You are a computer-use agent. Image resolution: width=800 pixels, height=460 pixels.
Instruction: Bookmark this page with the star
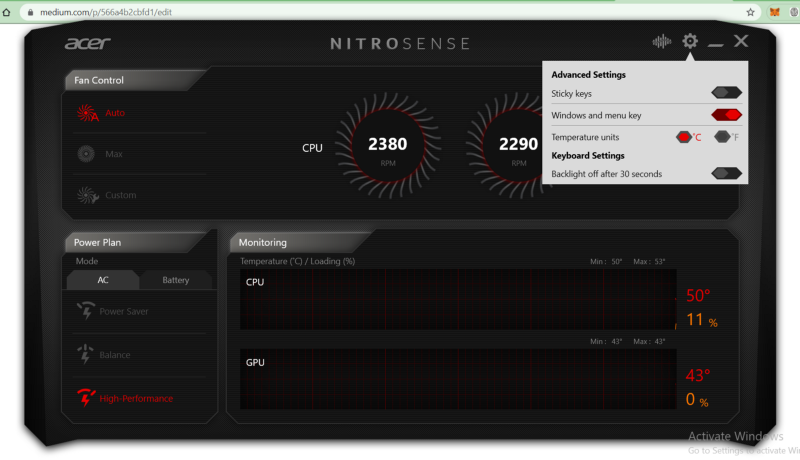(x=750, y=12)
